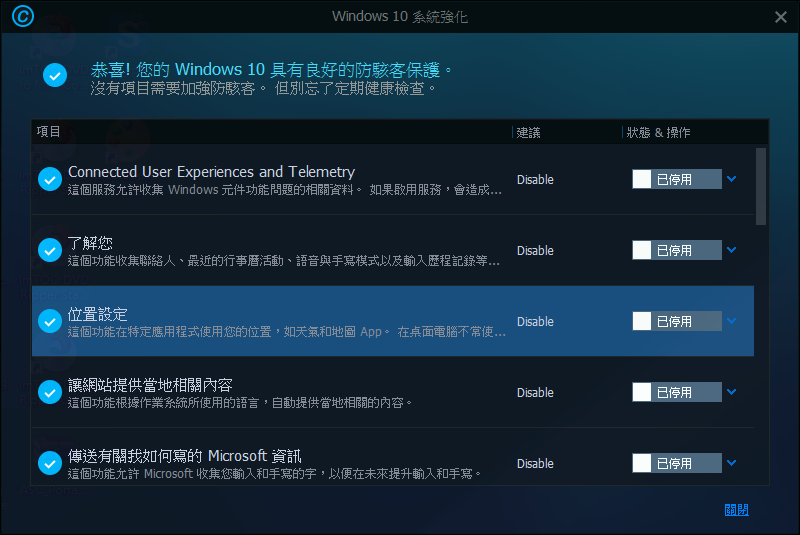This screenshot has width=800, height=535.
Task: Toggle the 已停用 switch for 了解您
Action: point(676,250)
